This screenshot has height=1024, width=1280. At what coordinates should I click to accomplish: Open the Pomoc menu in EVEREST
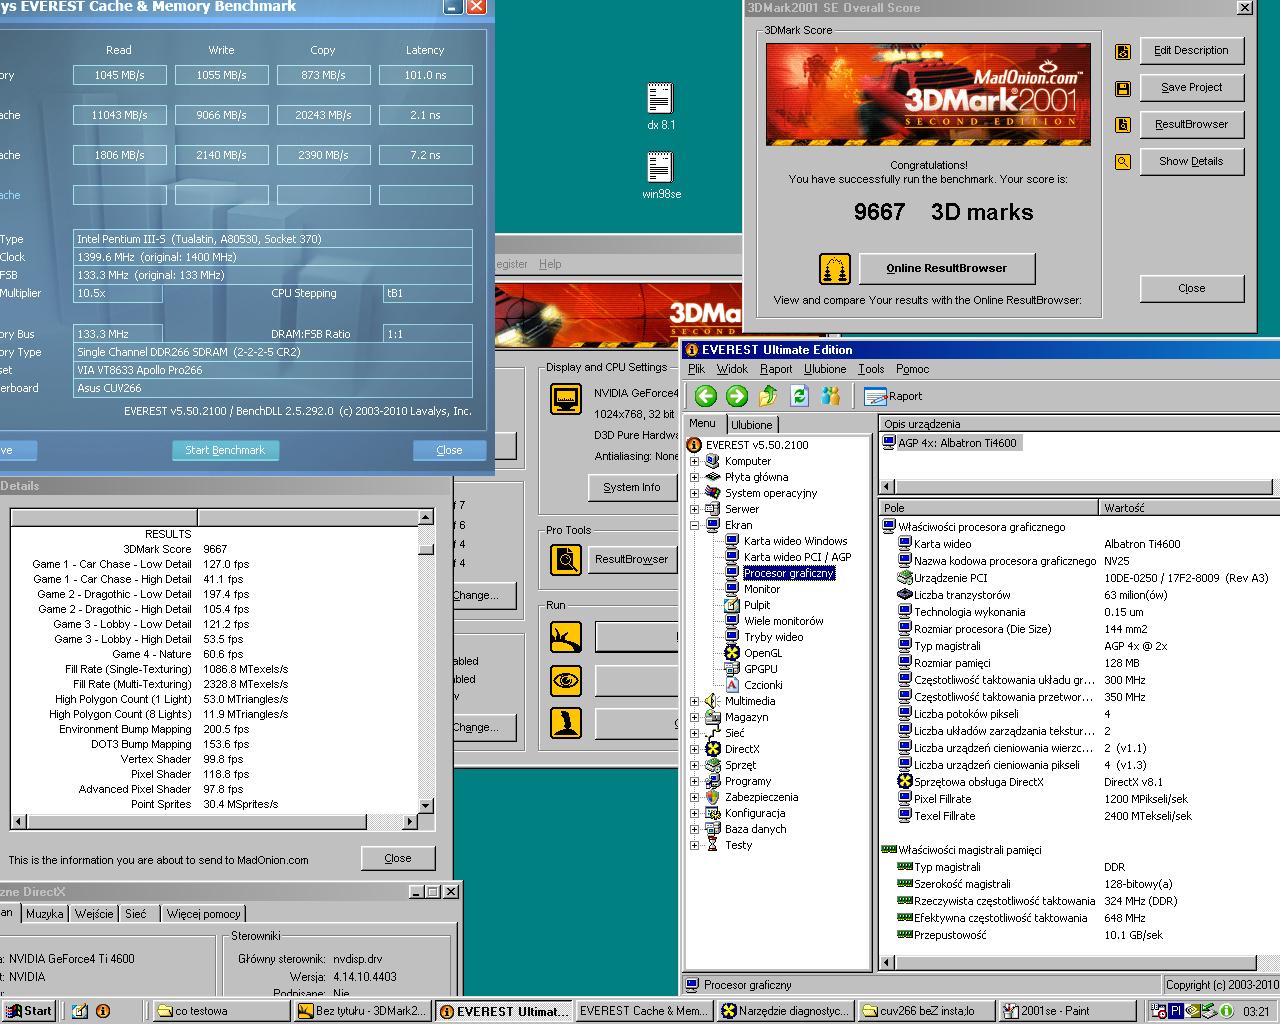click(x=912, y=369)
